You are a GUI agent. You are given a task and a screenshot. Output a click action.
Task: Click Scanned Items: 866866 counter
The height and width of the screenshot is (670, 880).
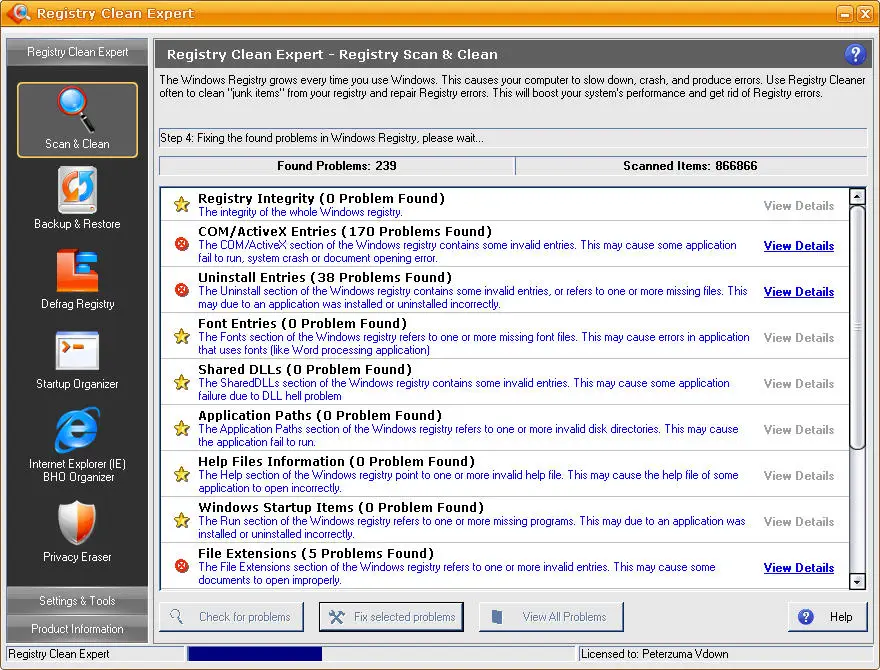point(690,166)
